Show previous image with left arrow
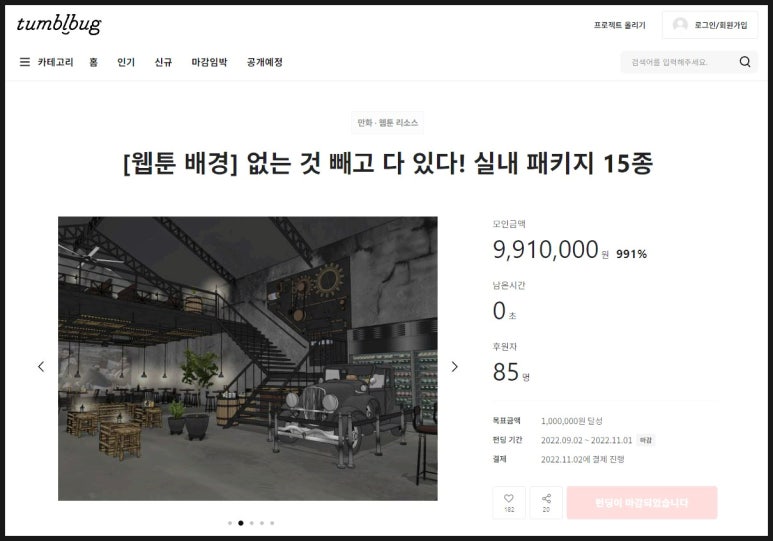 point(41,366)
